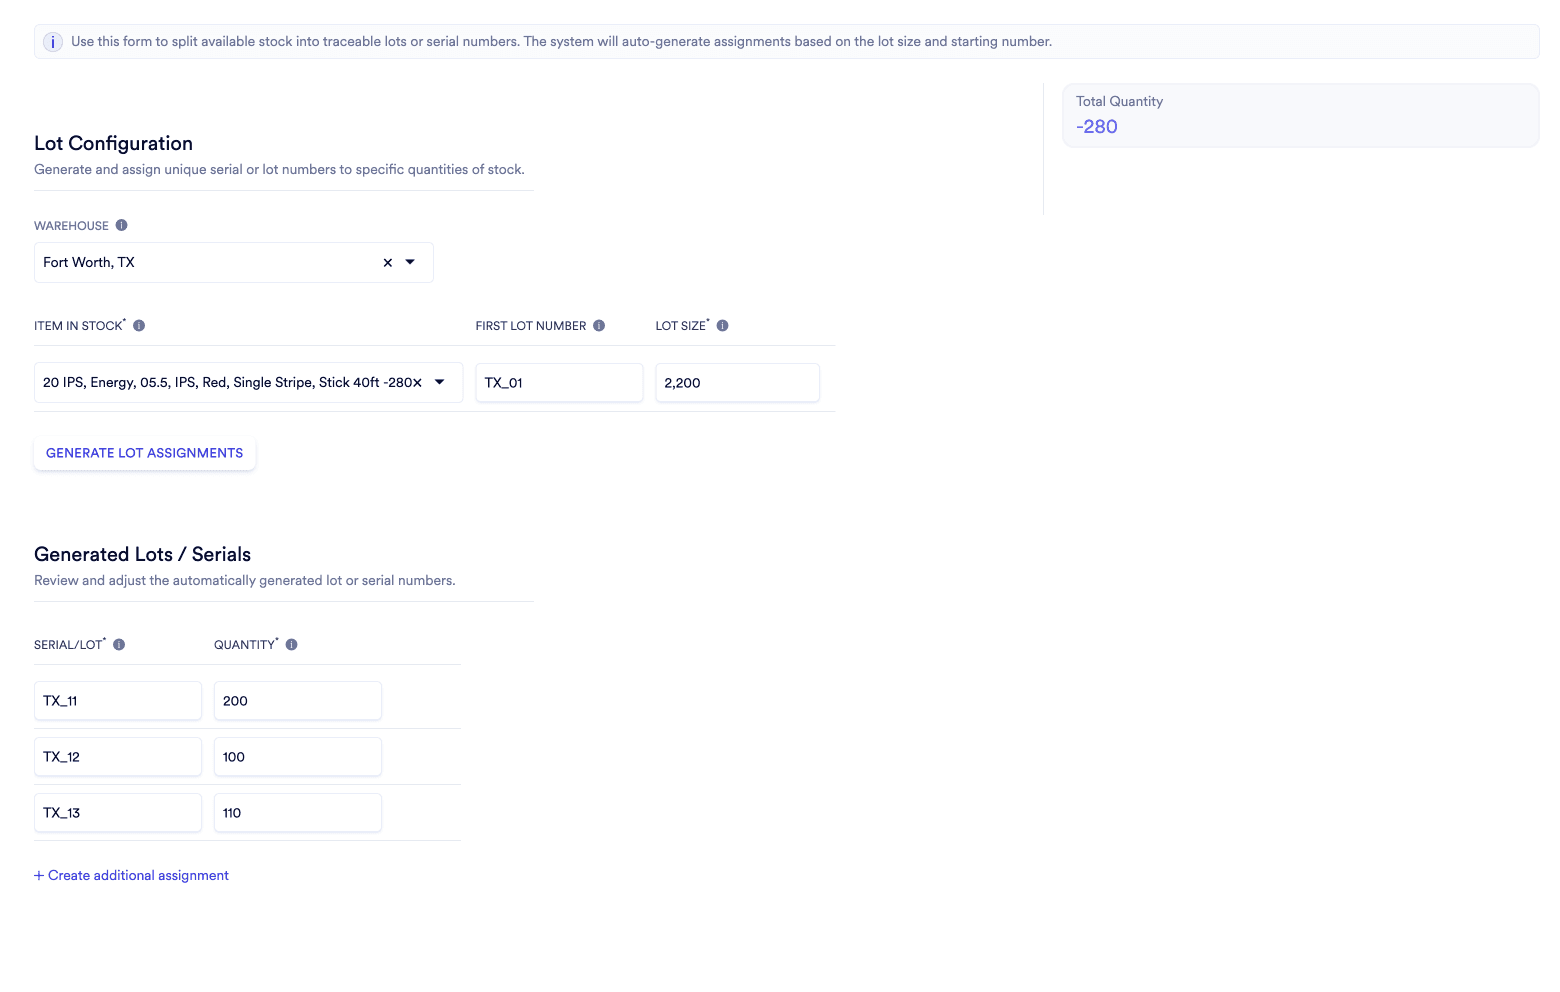
Task: Click the quantity field for TX_13
Action: (298, 812)
